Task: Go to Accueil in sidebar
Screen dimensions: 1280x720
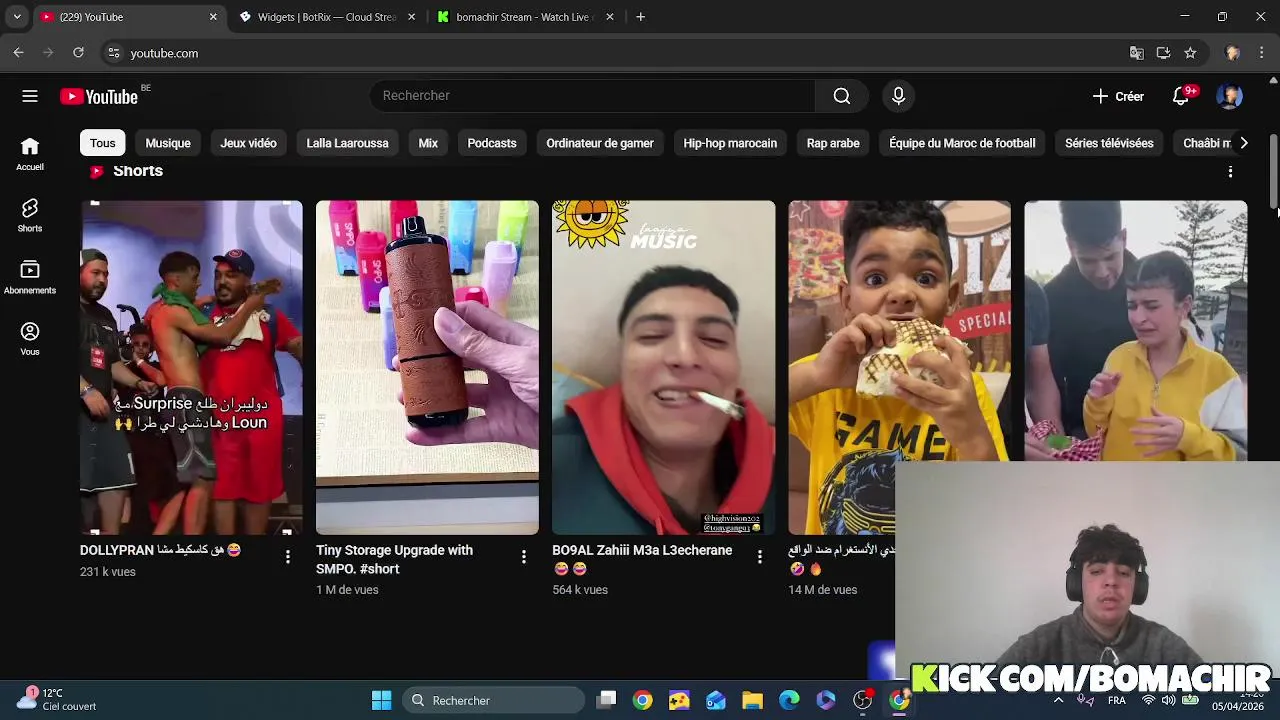Action: [30, 154]
